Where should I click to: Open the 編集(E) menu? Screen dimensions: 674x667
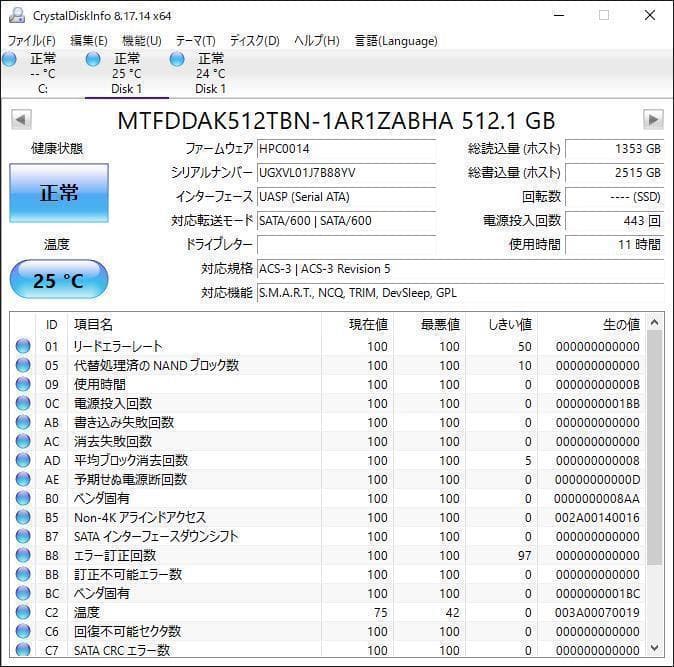pos(89,41)
